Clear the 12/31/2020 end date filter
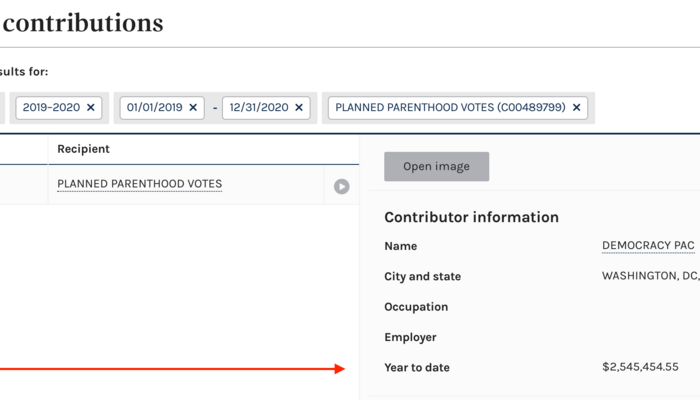 (x=298, y=107)
